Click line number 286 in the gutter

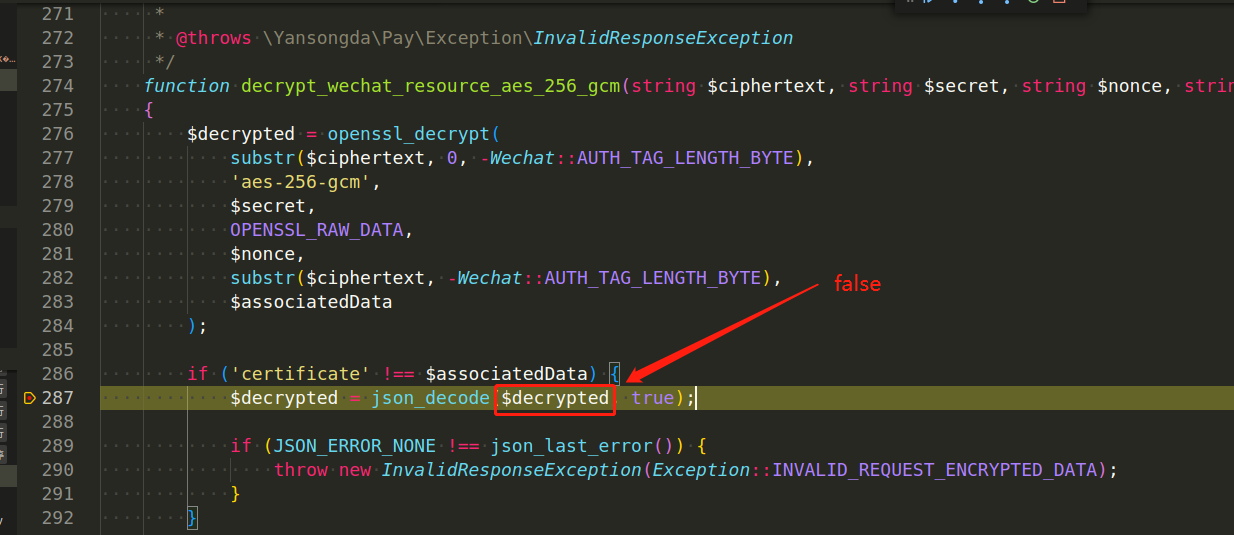coord(58,374)
